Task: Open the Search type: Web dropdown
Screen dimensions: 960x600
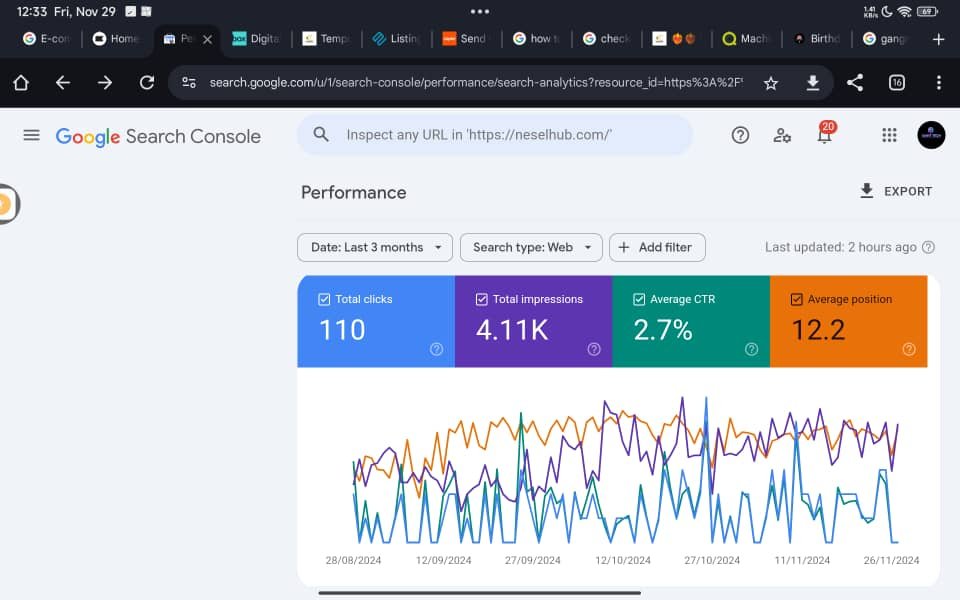Action: coord(531,247)
